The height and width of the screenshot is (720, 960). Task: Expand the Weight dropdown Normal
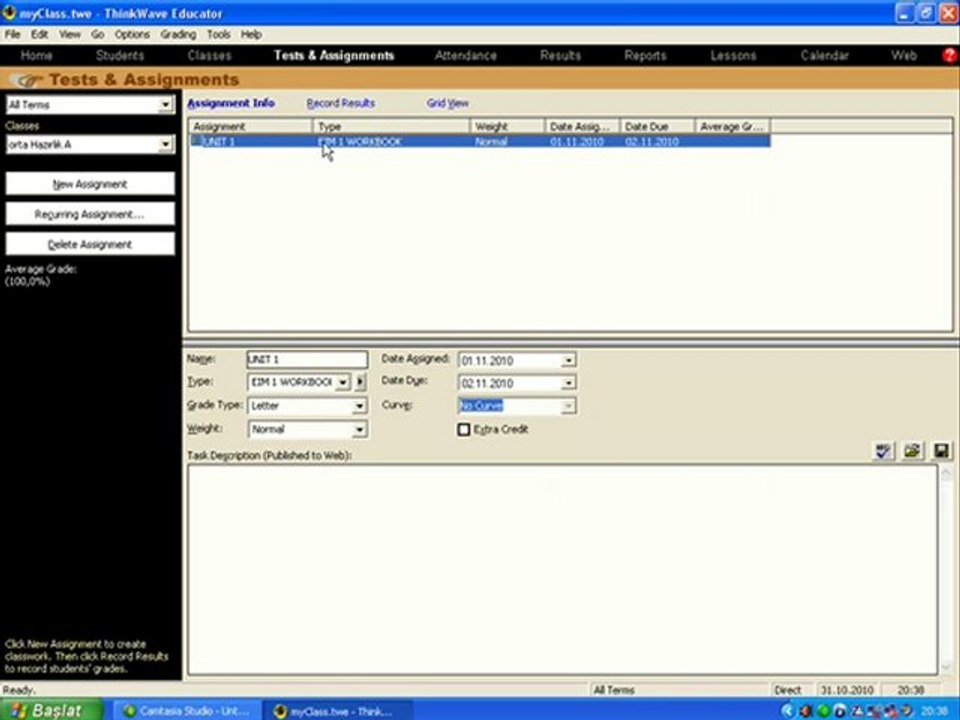tap(359, 429)
